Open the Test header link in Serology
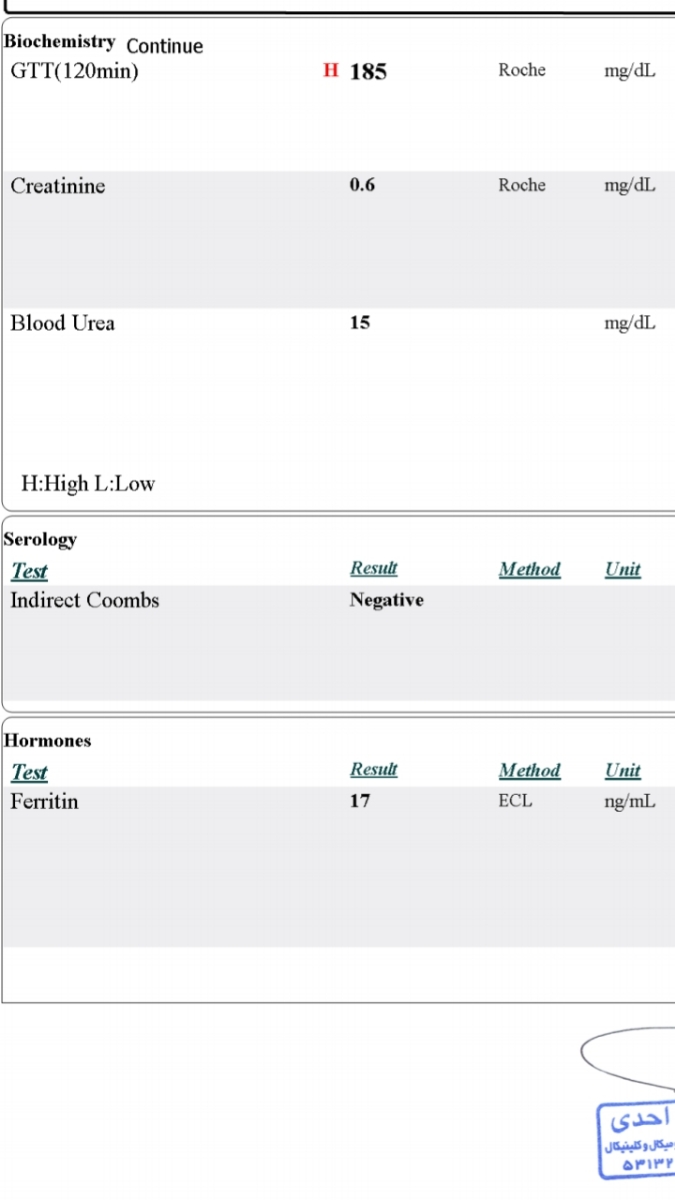This screenshot has height=1200, width=675. pyautogui.click(x=29, y=571)
